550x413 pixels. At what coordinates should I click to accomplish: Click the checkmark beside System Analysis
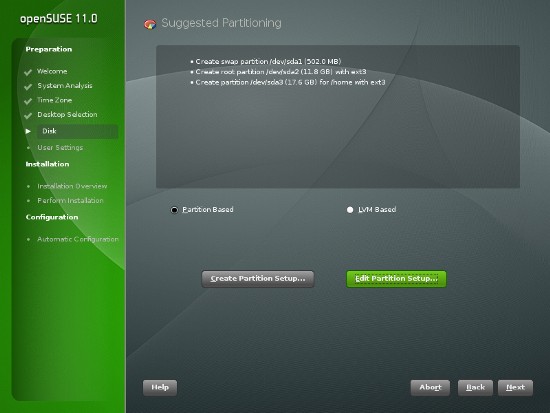tap(28, 87)
